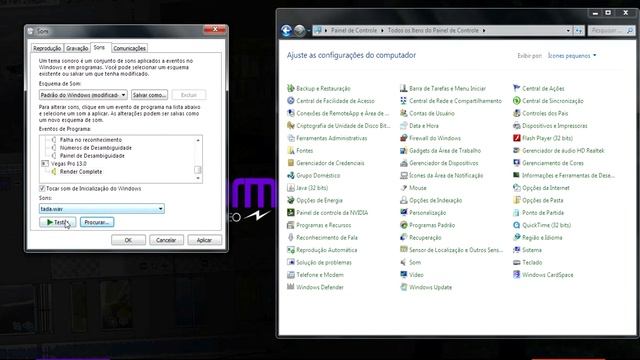Viewport: 640px width, 360px height.
Task: Open Personalização link
Action: tap(427, 213)
